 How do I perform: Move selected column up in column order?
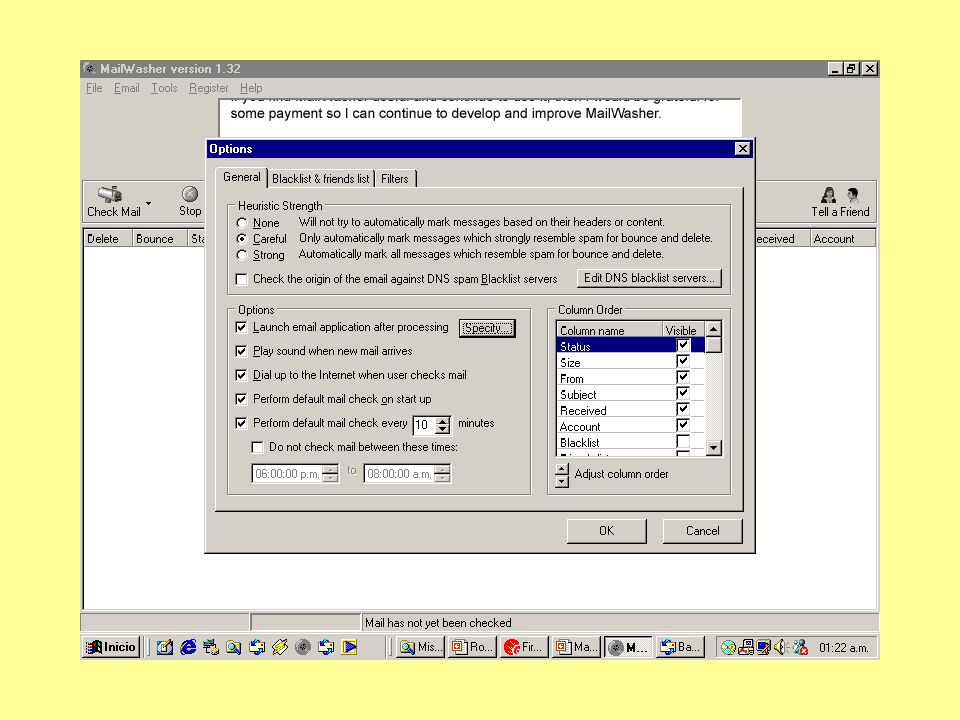[561, 470]
